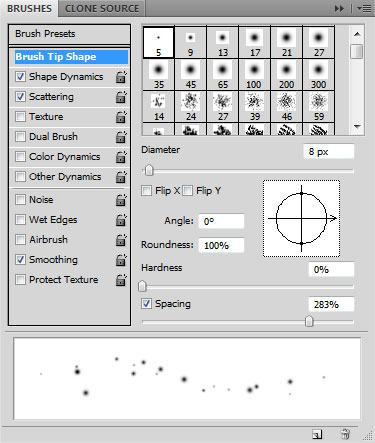Check the Protect Texture option
375x443 pixels.
20,280
